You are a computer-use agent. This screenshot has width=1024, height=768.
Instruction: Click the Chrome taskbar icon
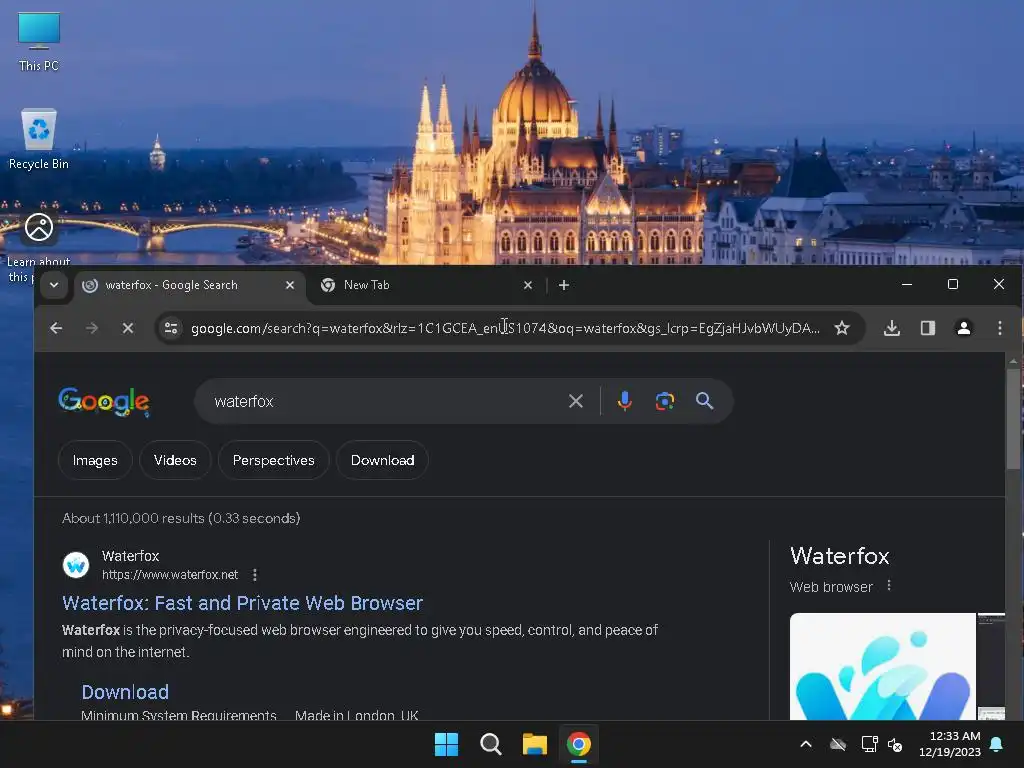(579, 744)
